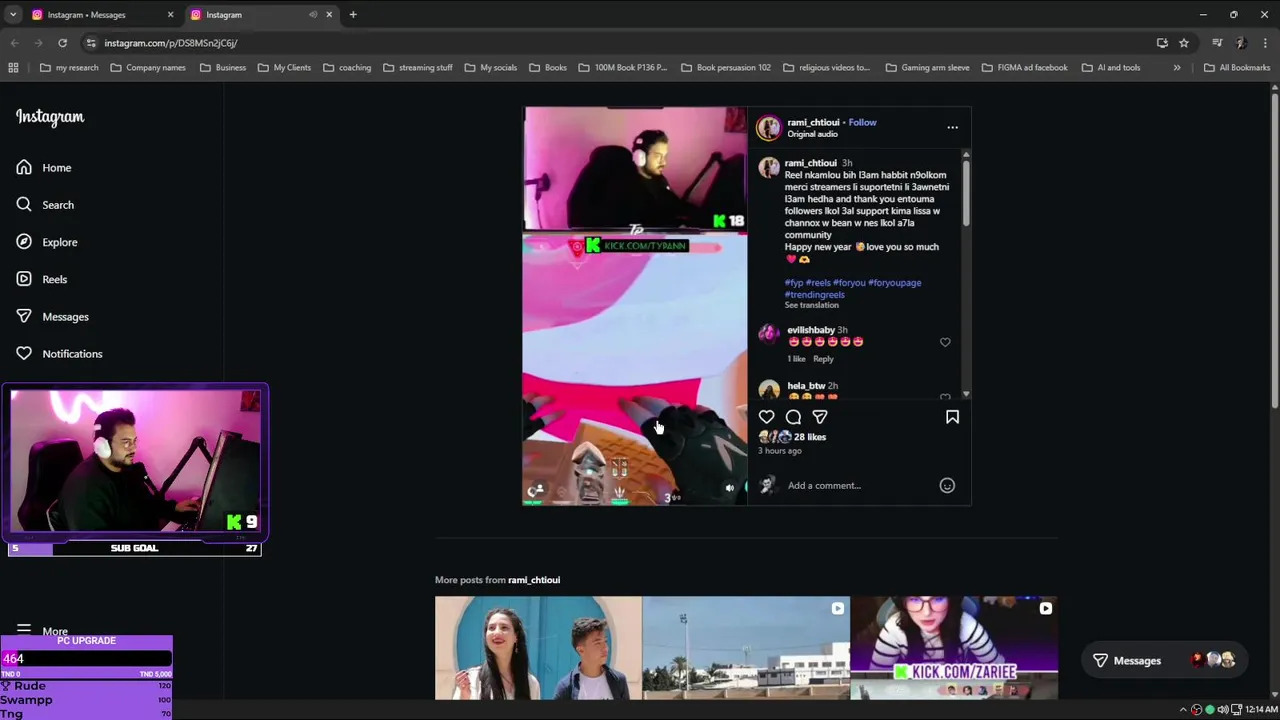Click rami_chtioui username in post header

point(813,122)
